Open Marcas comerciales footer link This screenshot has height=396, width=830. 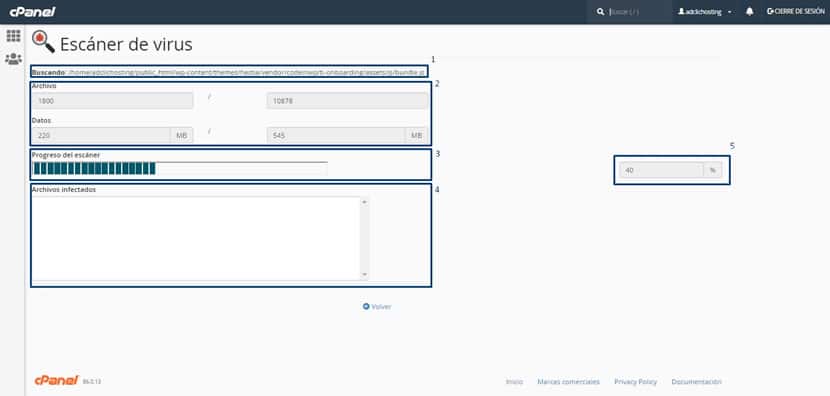coord(569,382)
